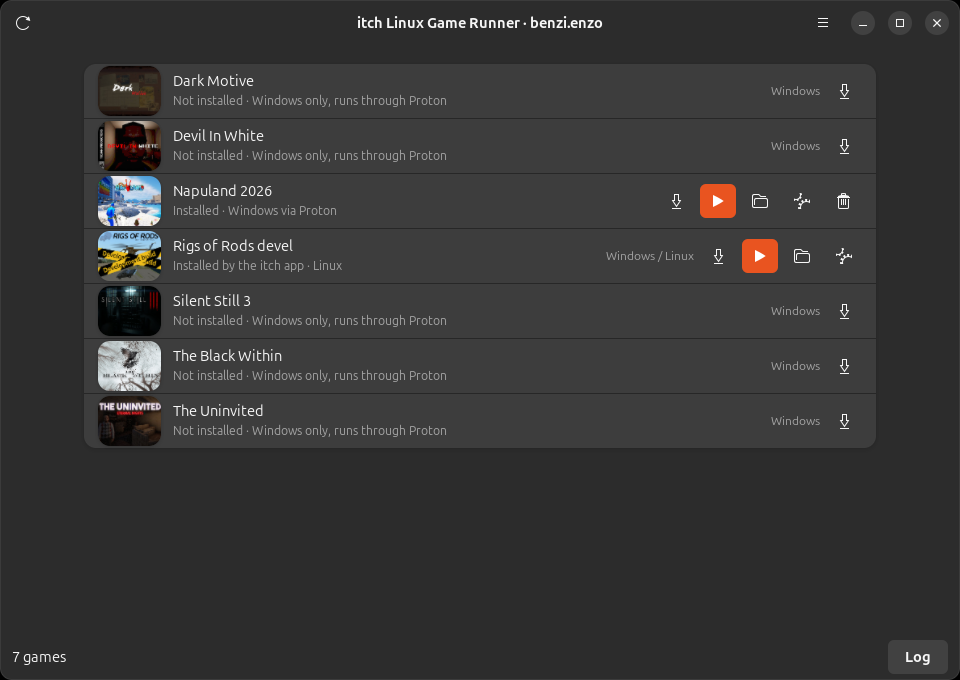Viewport: 960px width, 680px height.
Task: Play Rigs of Rods devel
Action: (760, 256)
